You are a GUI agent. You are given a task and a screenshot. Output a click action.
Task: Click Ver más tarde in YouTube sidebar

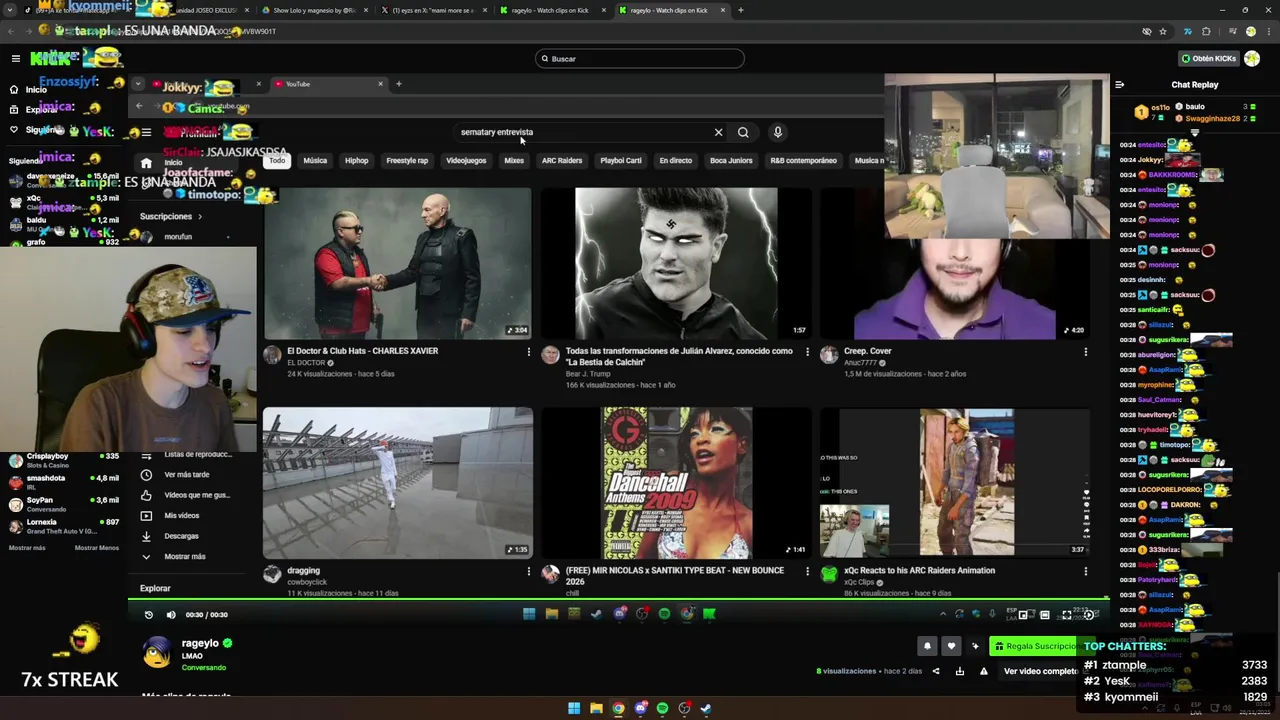click(x=186, y=475)
